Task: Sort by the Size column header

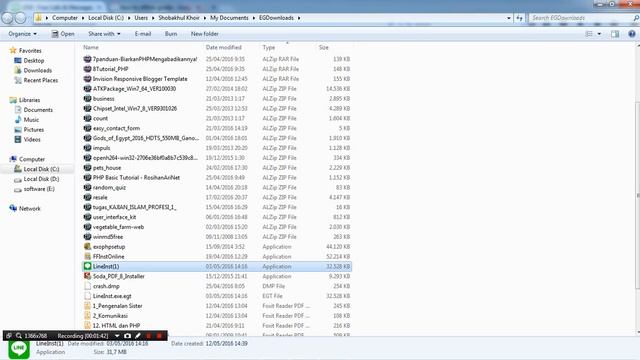Action: (x=324, y=47)
